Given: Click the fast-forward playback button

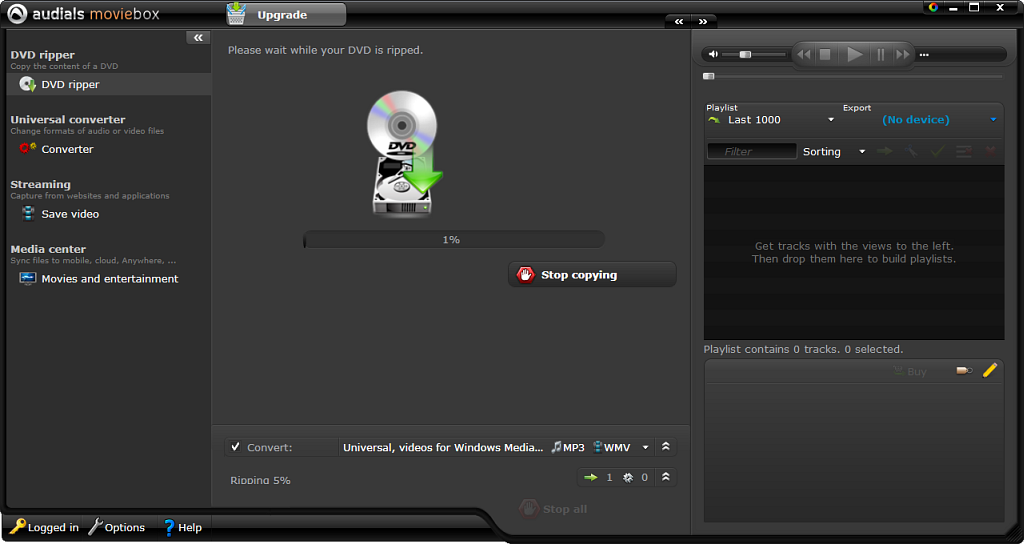Looking at the screenshot, I should tap(903, 54).
